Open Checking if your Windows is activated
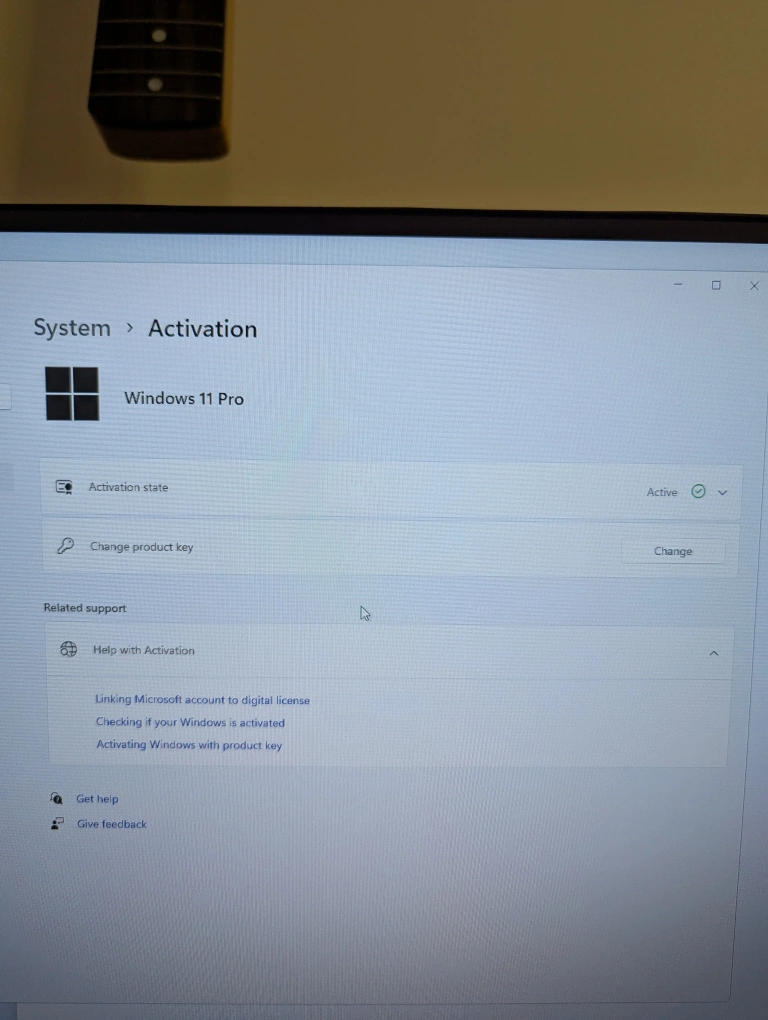768x1020 pixels. pos(190,722)
